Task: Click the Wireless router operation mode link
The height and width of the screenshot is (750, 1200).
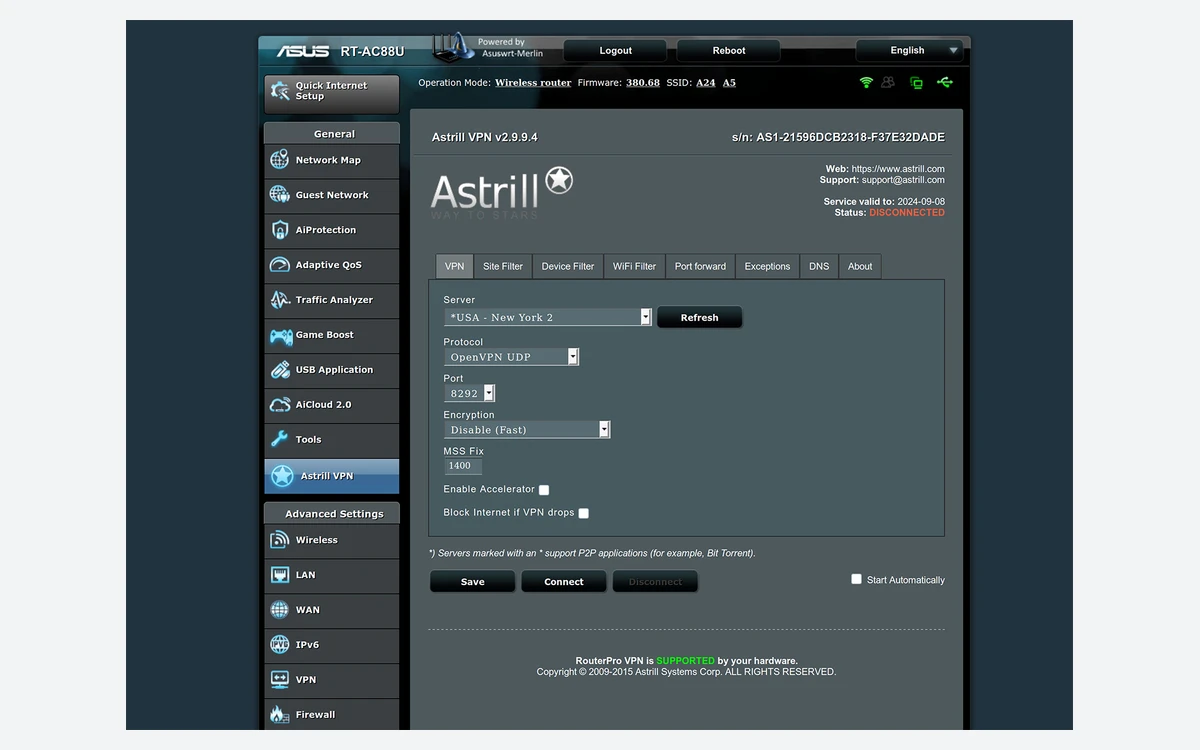Action: coord(533,83)
